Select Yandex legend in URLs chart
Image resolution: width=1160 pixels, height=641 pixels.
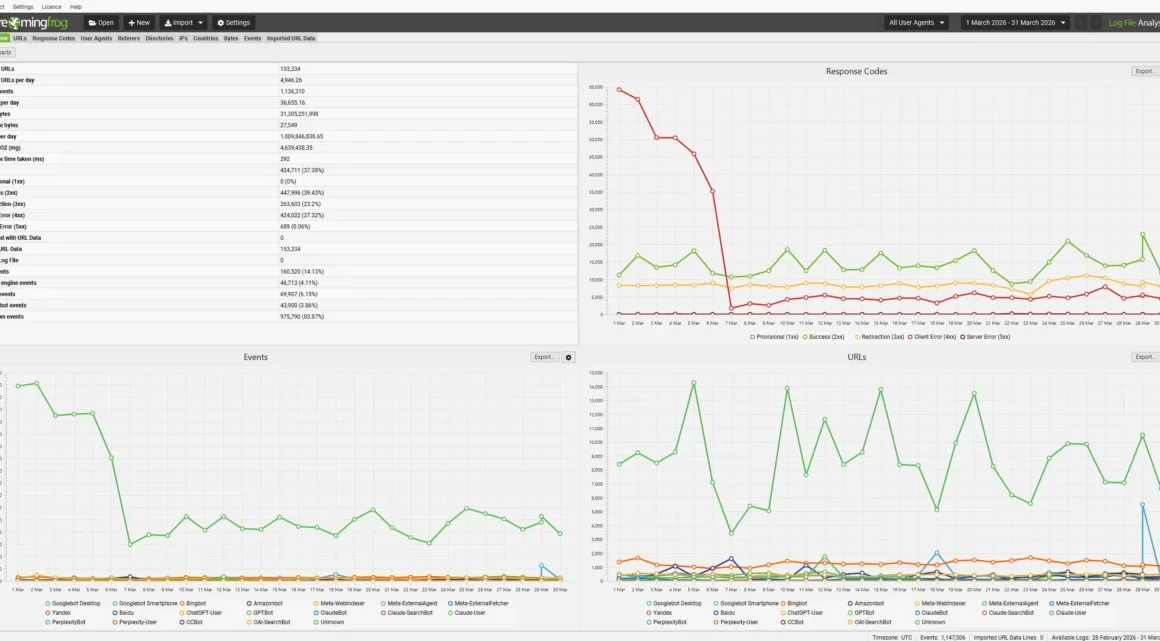658,613
